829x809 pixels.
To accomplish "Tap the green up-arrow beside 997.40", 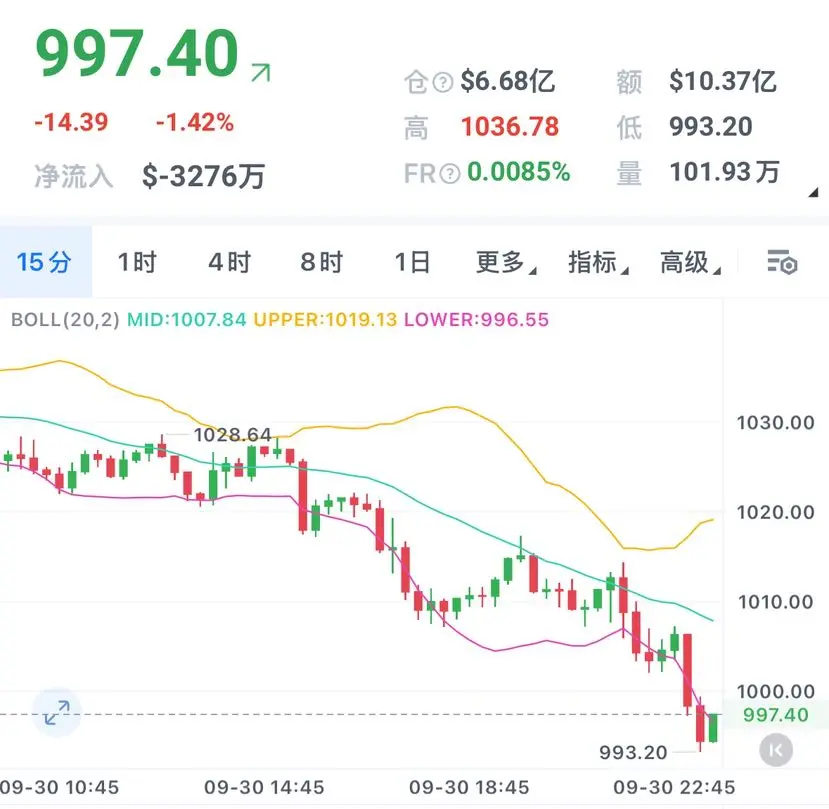I will click(261, 72).
